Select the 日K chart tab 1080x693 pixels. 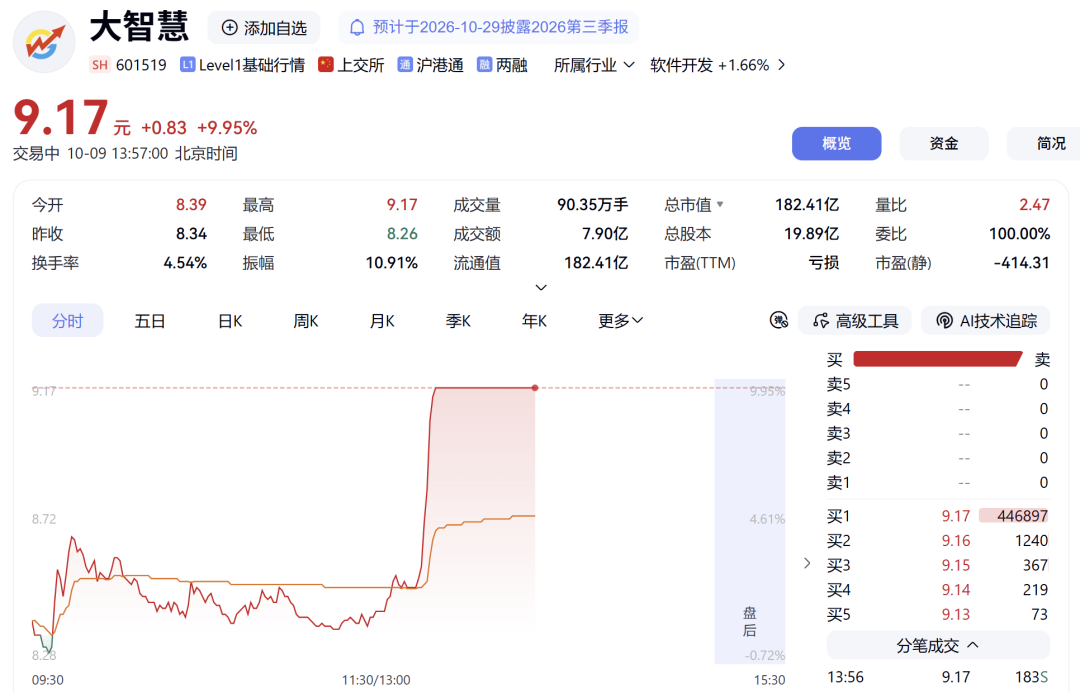[x=230, y=321]
